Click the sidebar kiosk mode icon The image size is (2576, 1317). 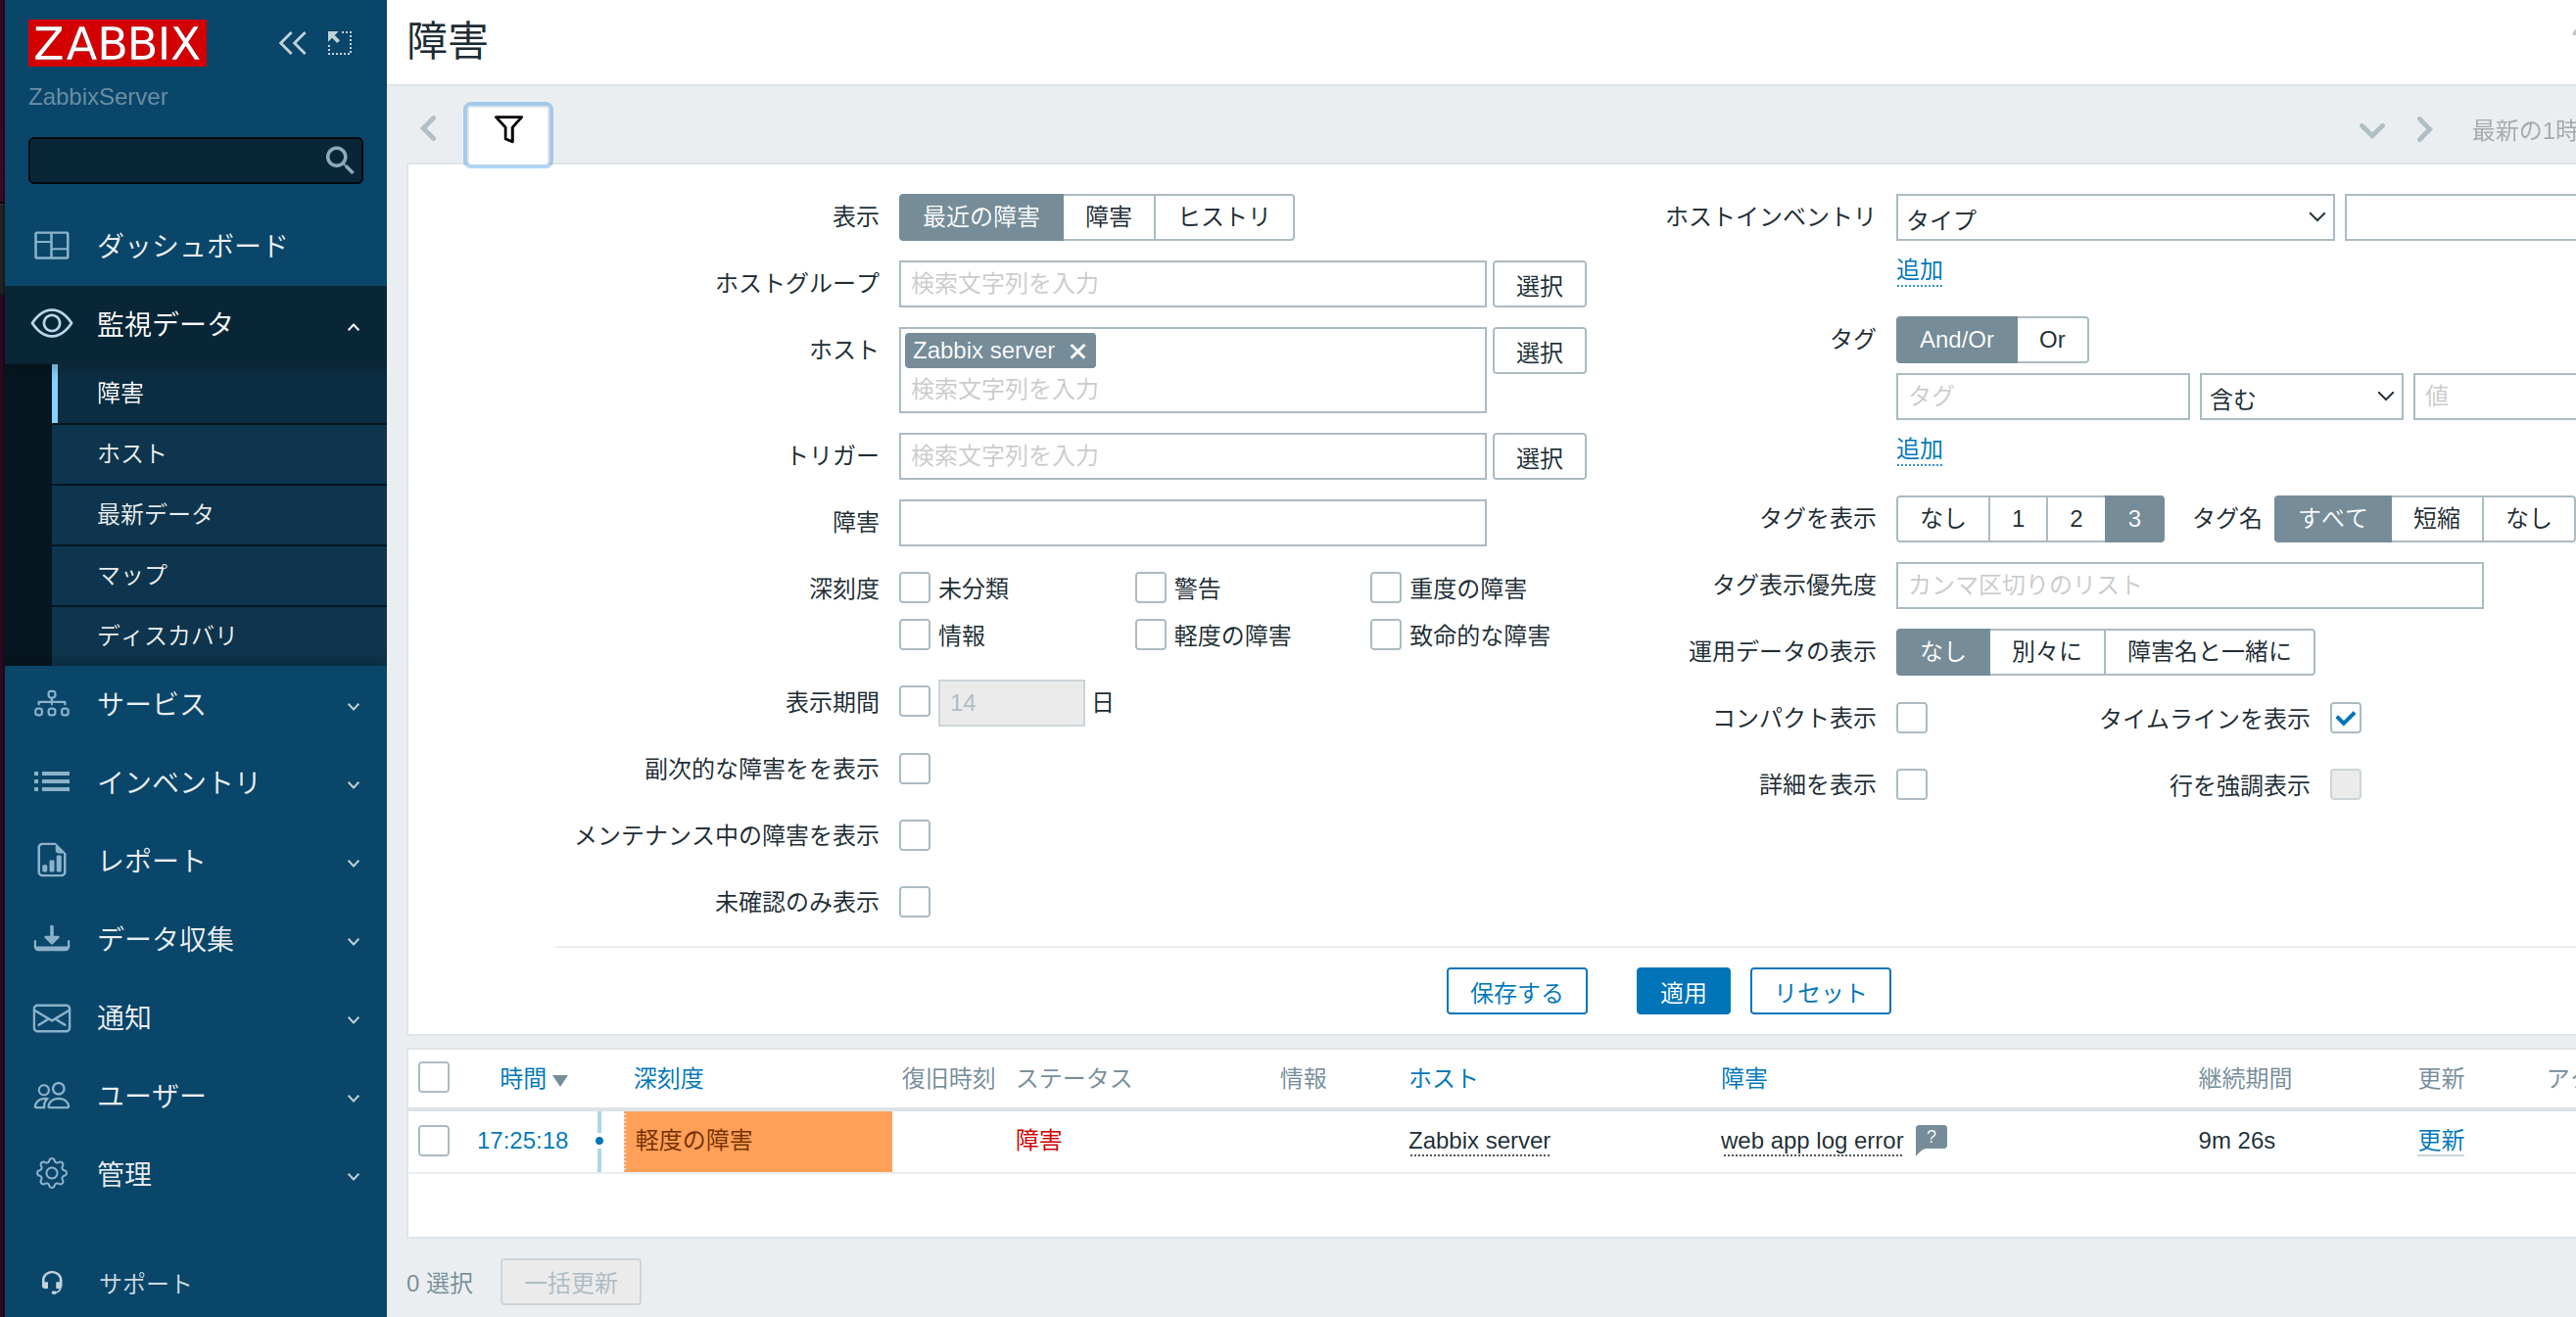(340, 43)
